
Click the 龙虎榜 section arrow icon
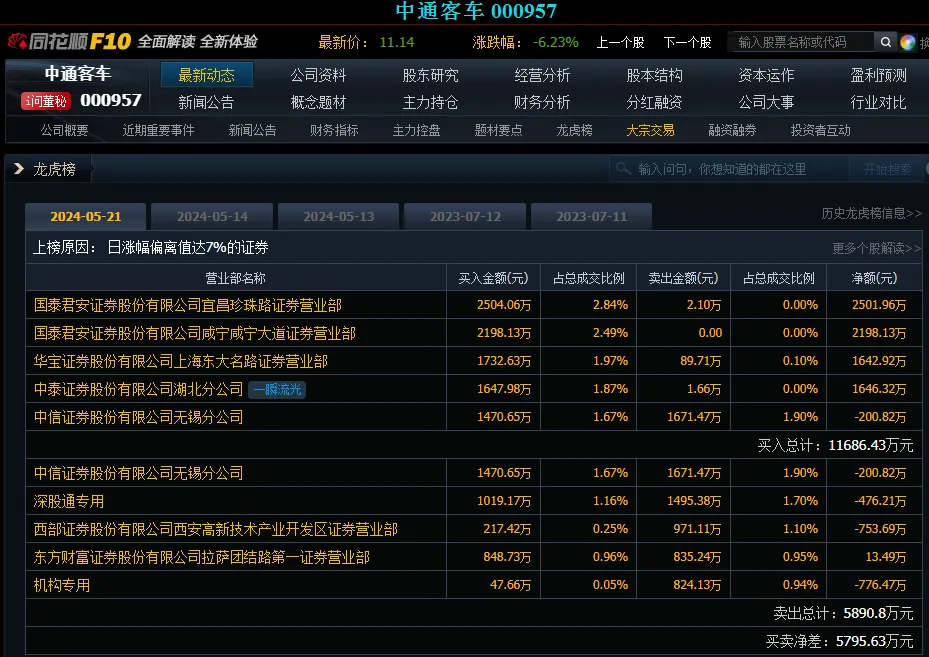coord(19,169)
